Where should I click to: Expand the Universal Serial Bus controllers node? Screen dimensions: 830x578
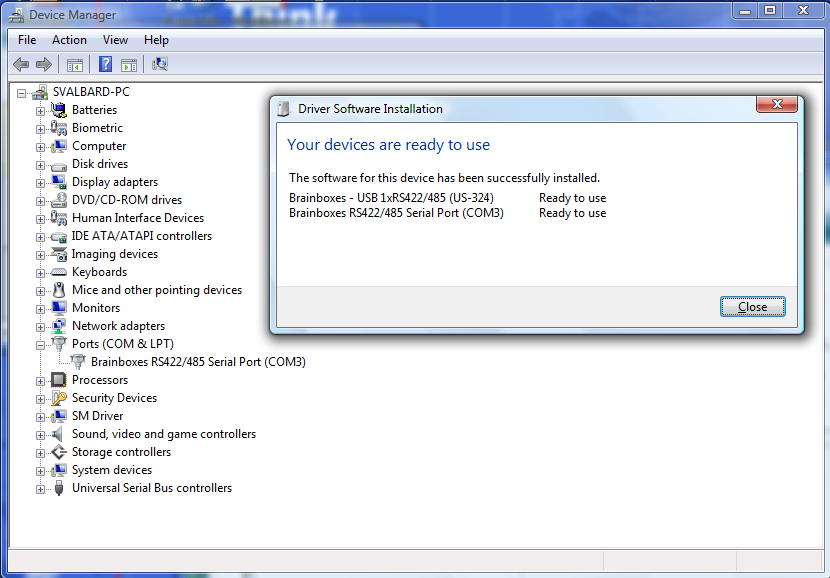pyautogui.click(x=41, y=488)
